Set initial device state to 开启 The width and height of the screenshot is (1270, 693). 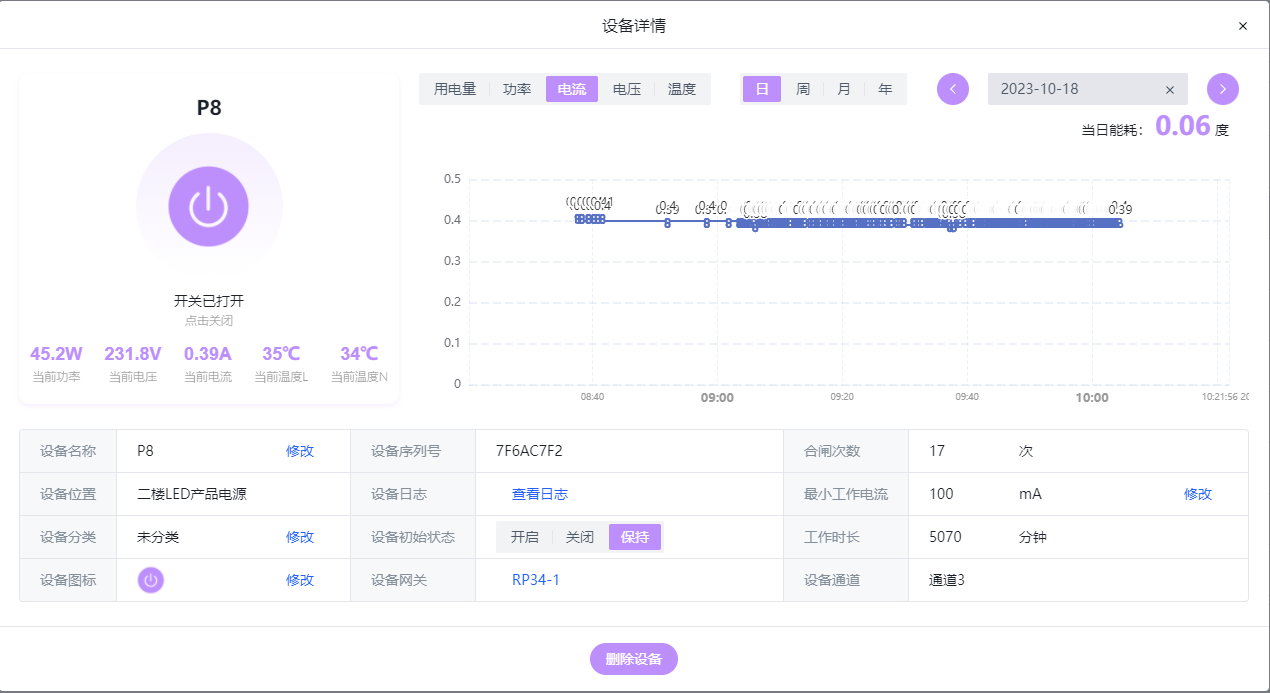pos(524,537)
